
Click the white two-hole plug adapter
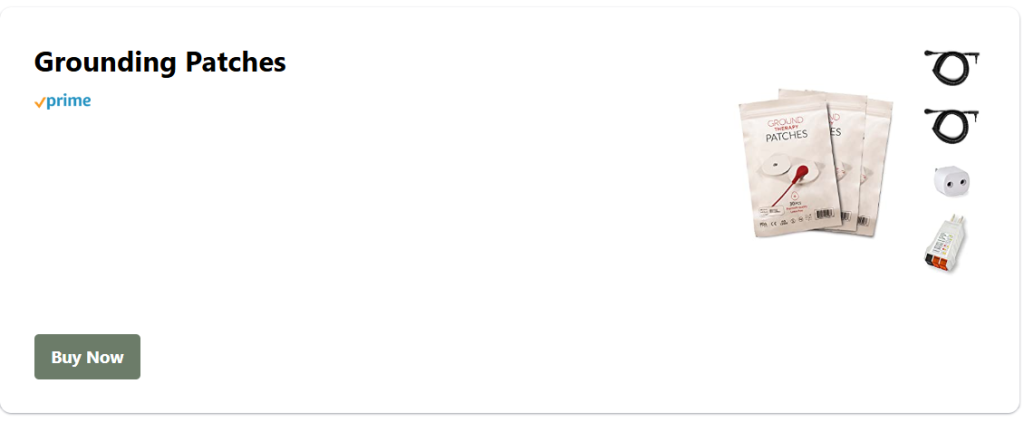(x=950, y=181)
